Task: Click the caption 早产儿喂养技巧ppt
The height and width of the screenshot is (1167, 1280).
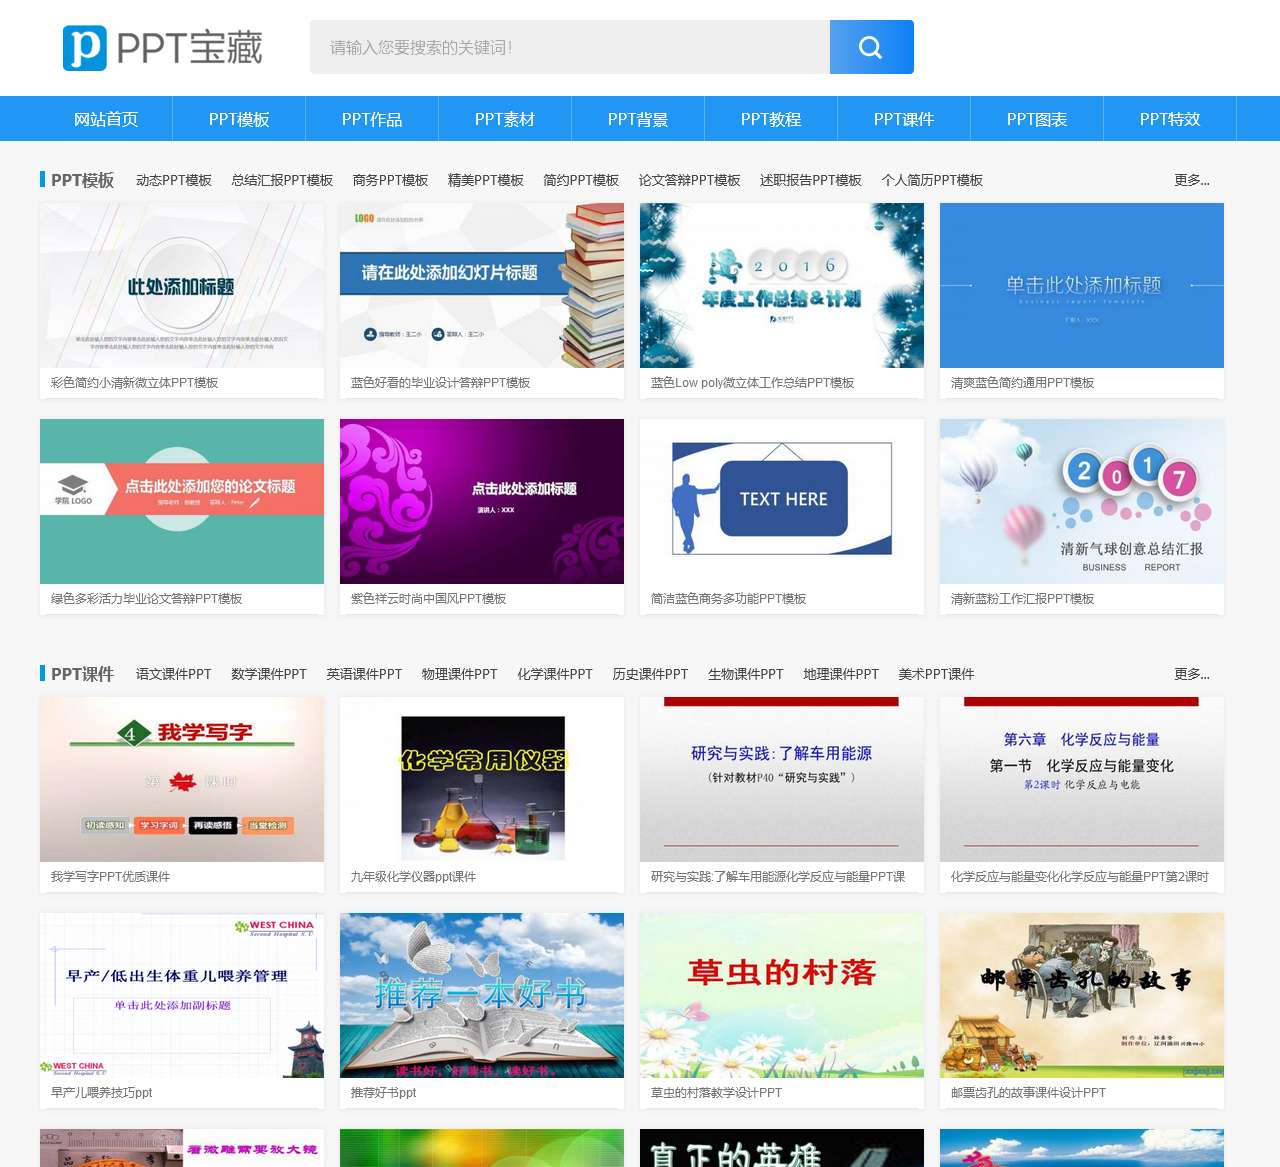Action: tap(101, 1093)
